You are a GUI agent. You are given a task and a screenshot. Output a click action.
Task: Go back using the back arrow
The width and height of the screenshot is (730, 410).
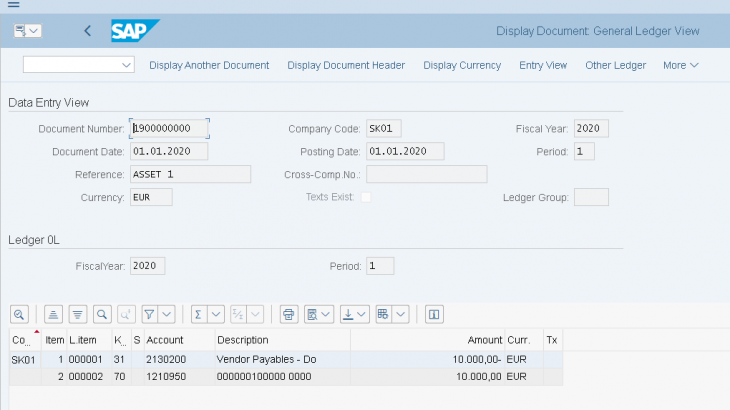87,31
